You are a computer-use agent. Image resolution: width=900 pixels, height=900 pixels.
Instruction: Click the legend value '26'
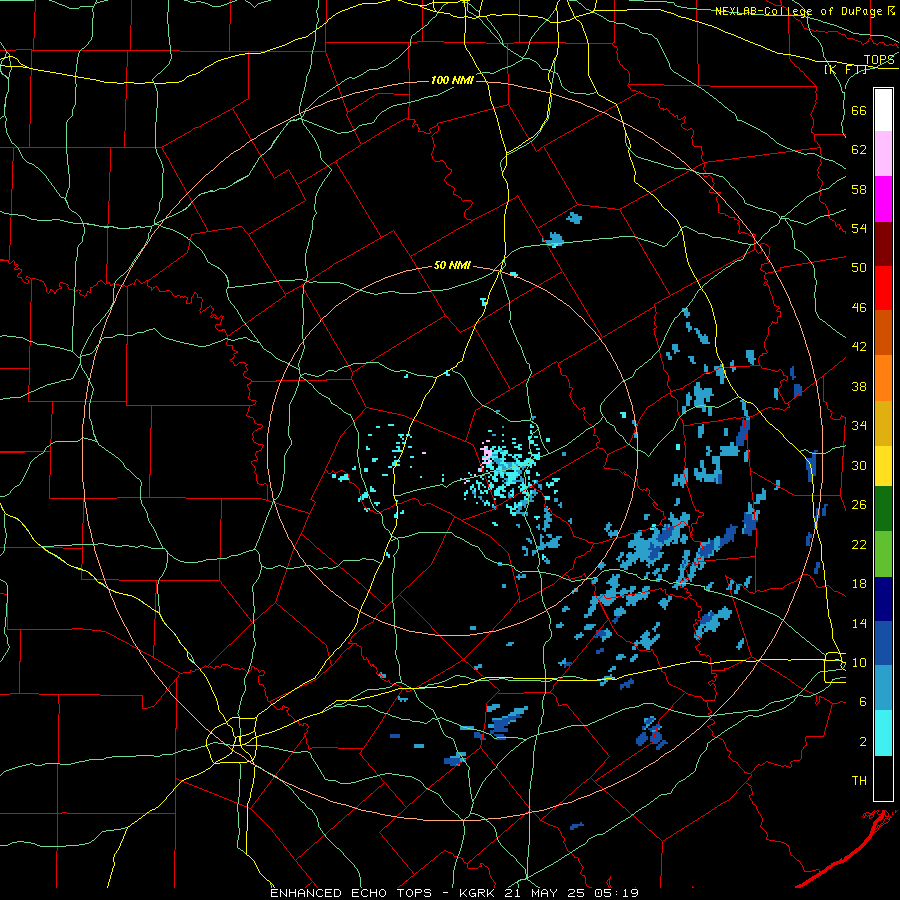859,505
